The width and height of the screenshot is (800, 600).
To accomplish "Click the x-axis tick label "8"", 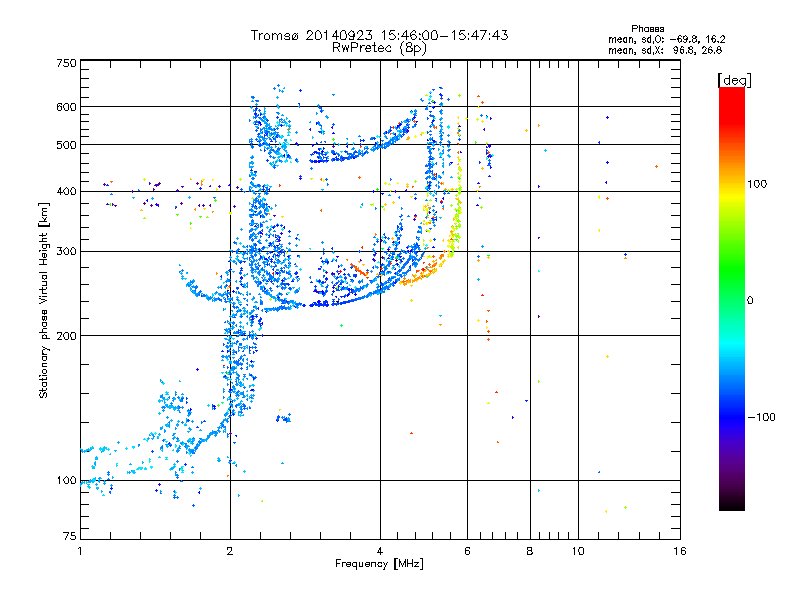I will click(530, 551).
